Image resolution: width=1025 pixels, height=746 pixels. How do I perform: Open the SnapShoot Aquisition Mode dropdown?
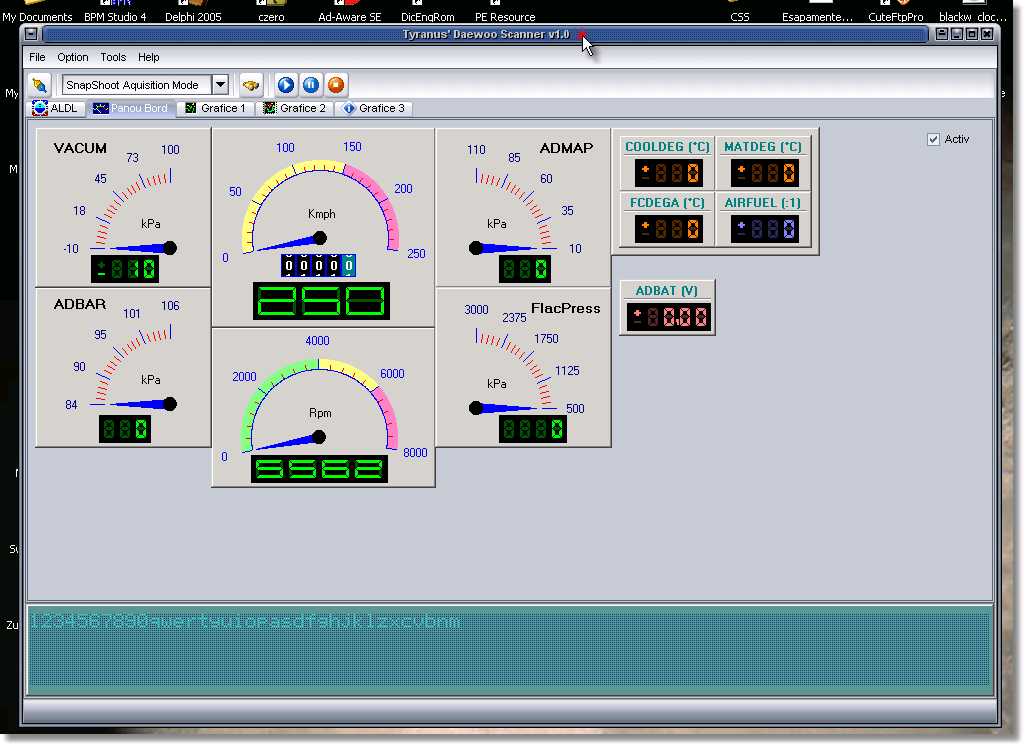point(220,84)
